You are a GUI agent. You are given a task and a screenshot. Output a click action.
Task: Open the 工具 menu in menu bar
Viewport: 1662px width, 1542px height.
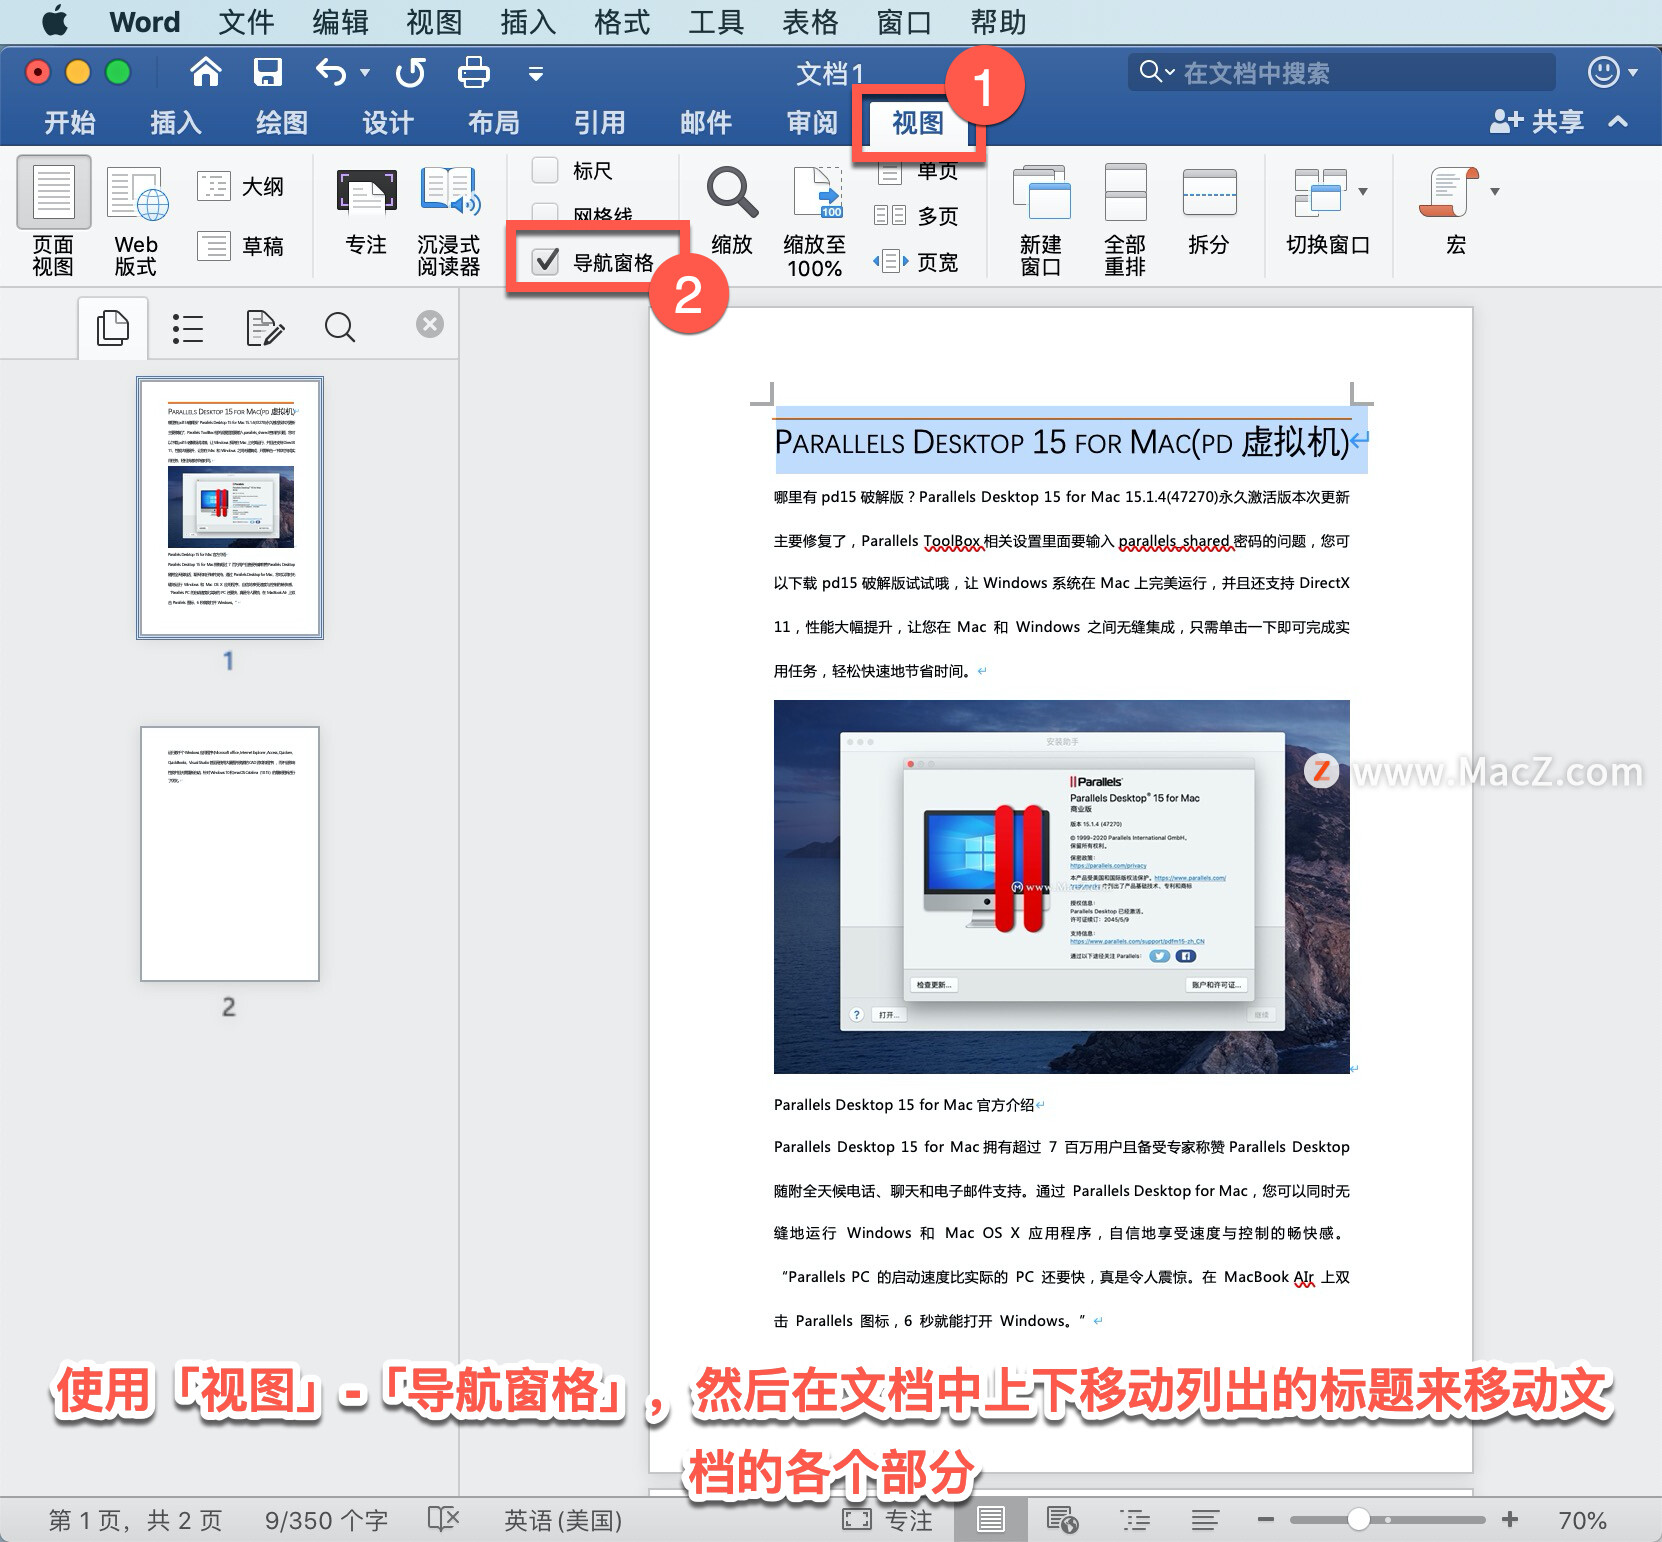click(x=716, y=21)
